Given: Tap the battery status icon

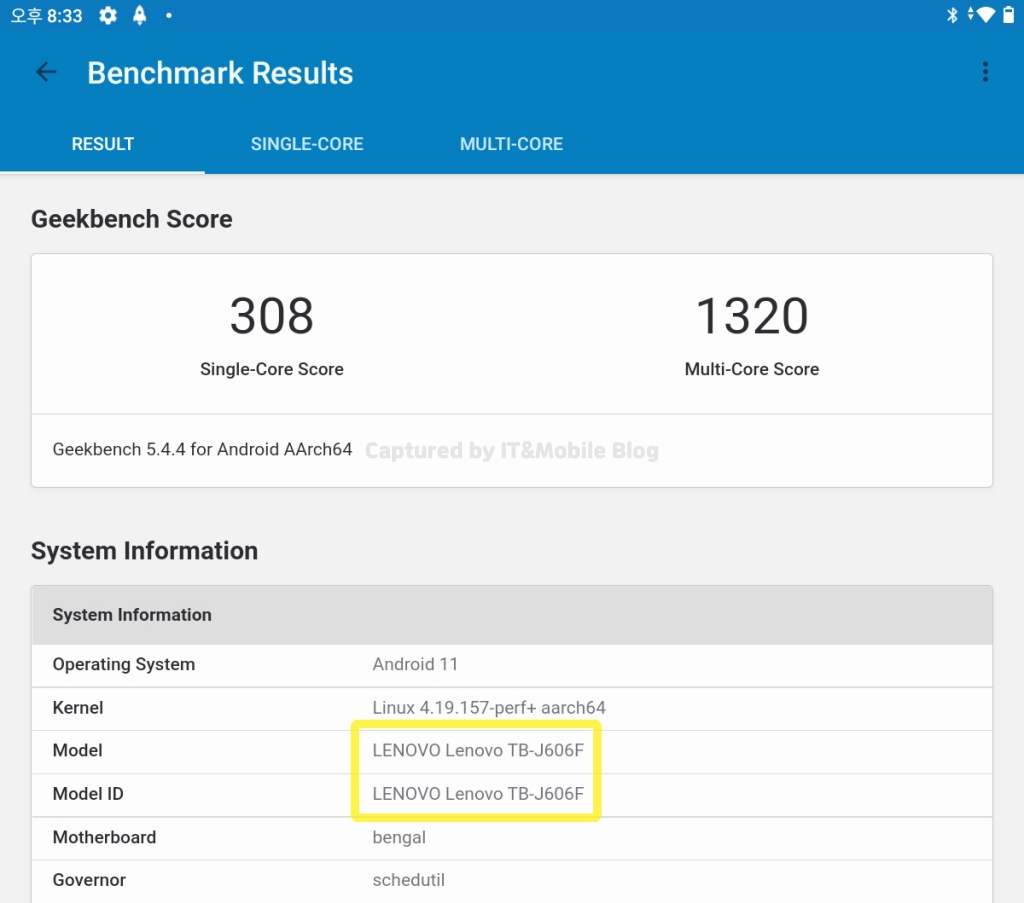Looking at the screenshot, I should click(1008, 14).
